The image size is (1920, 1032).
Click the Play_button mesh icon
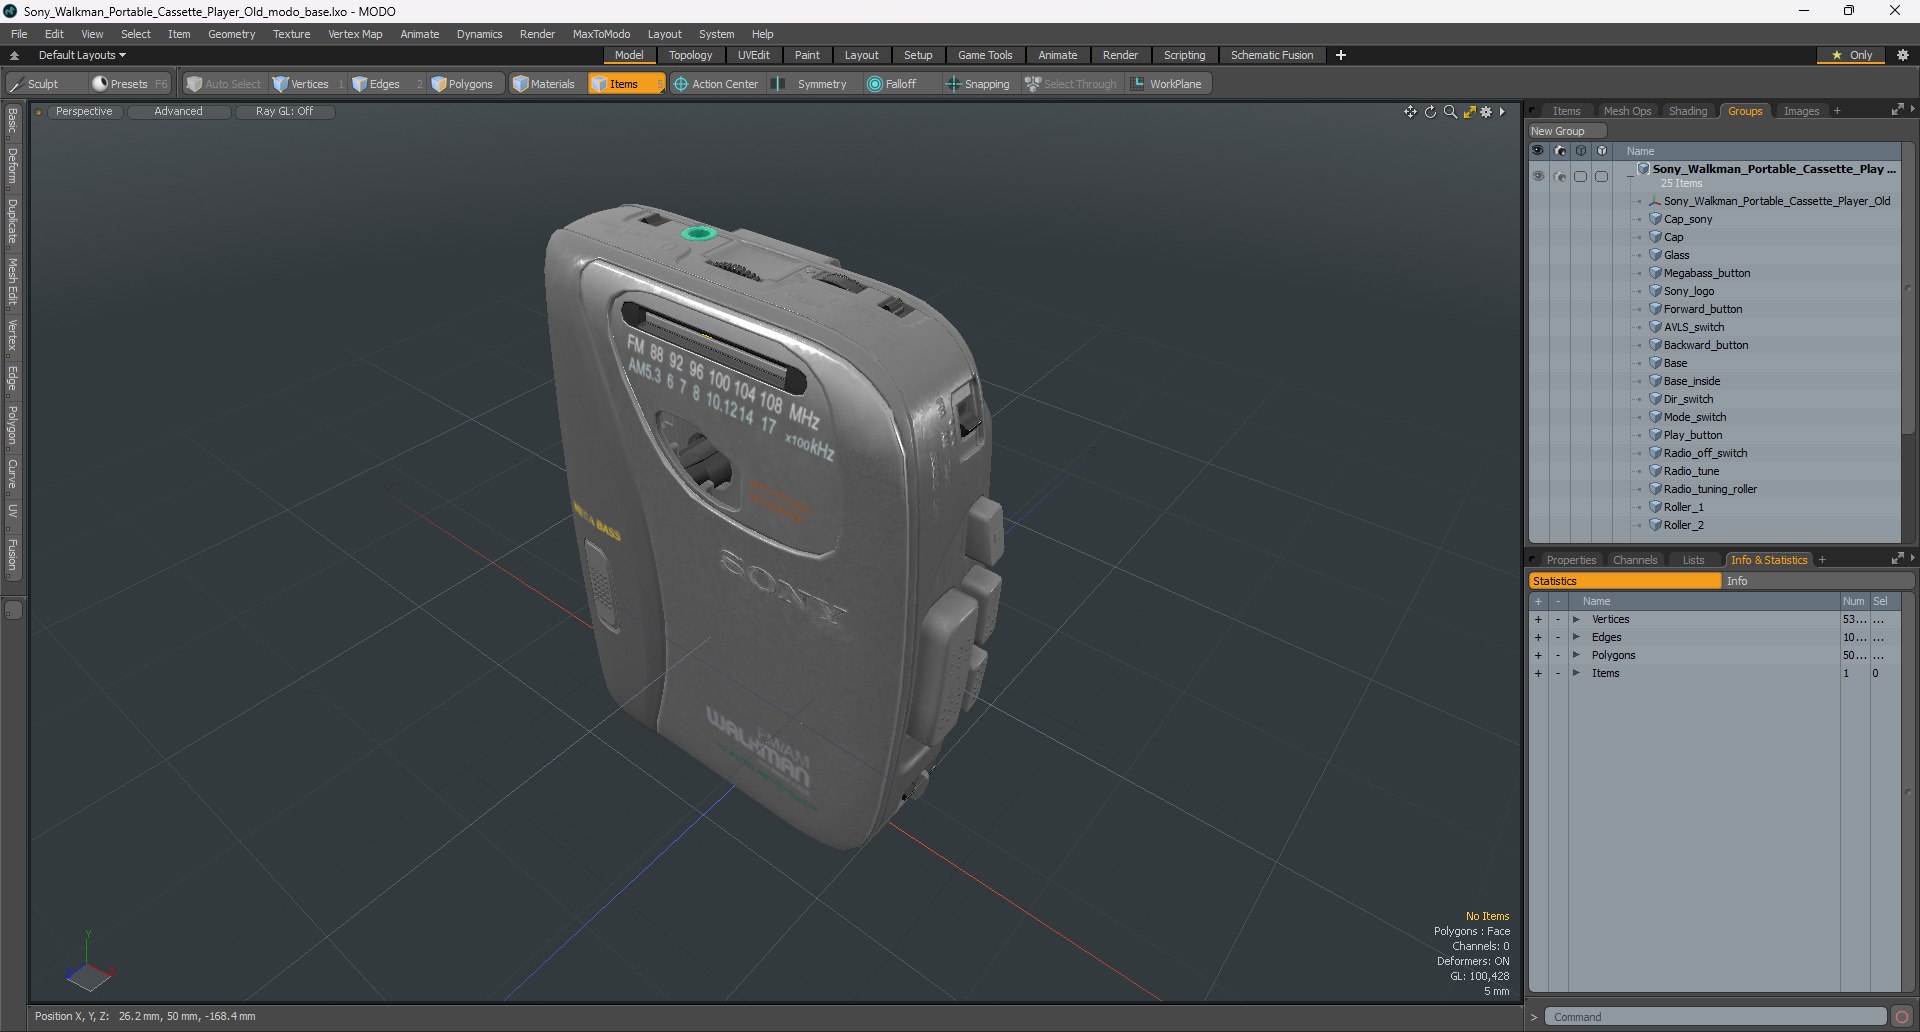(x=1655, y=435)
